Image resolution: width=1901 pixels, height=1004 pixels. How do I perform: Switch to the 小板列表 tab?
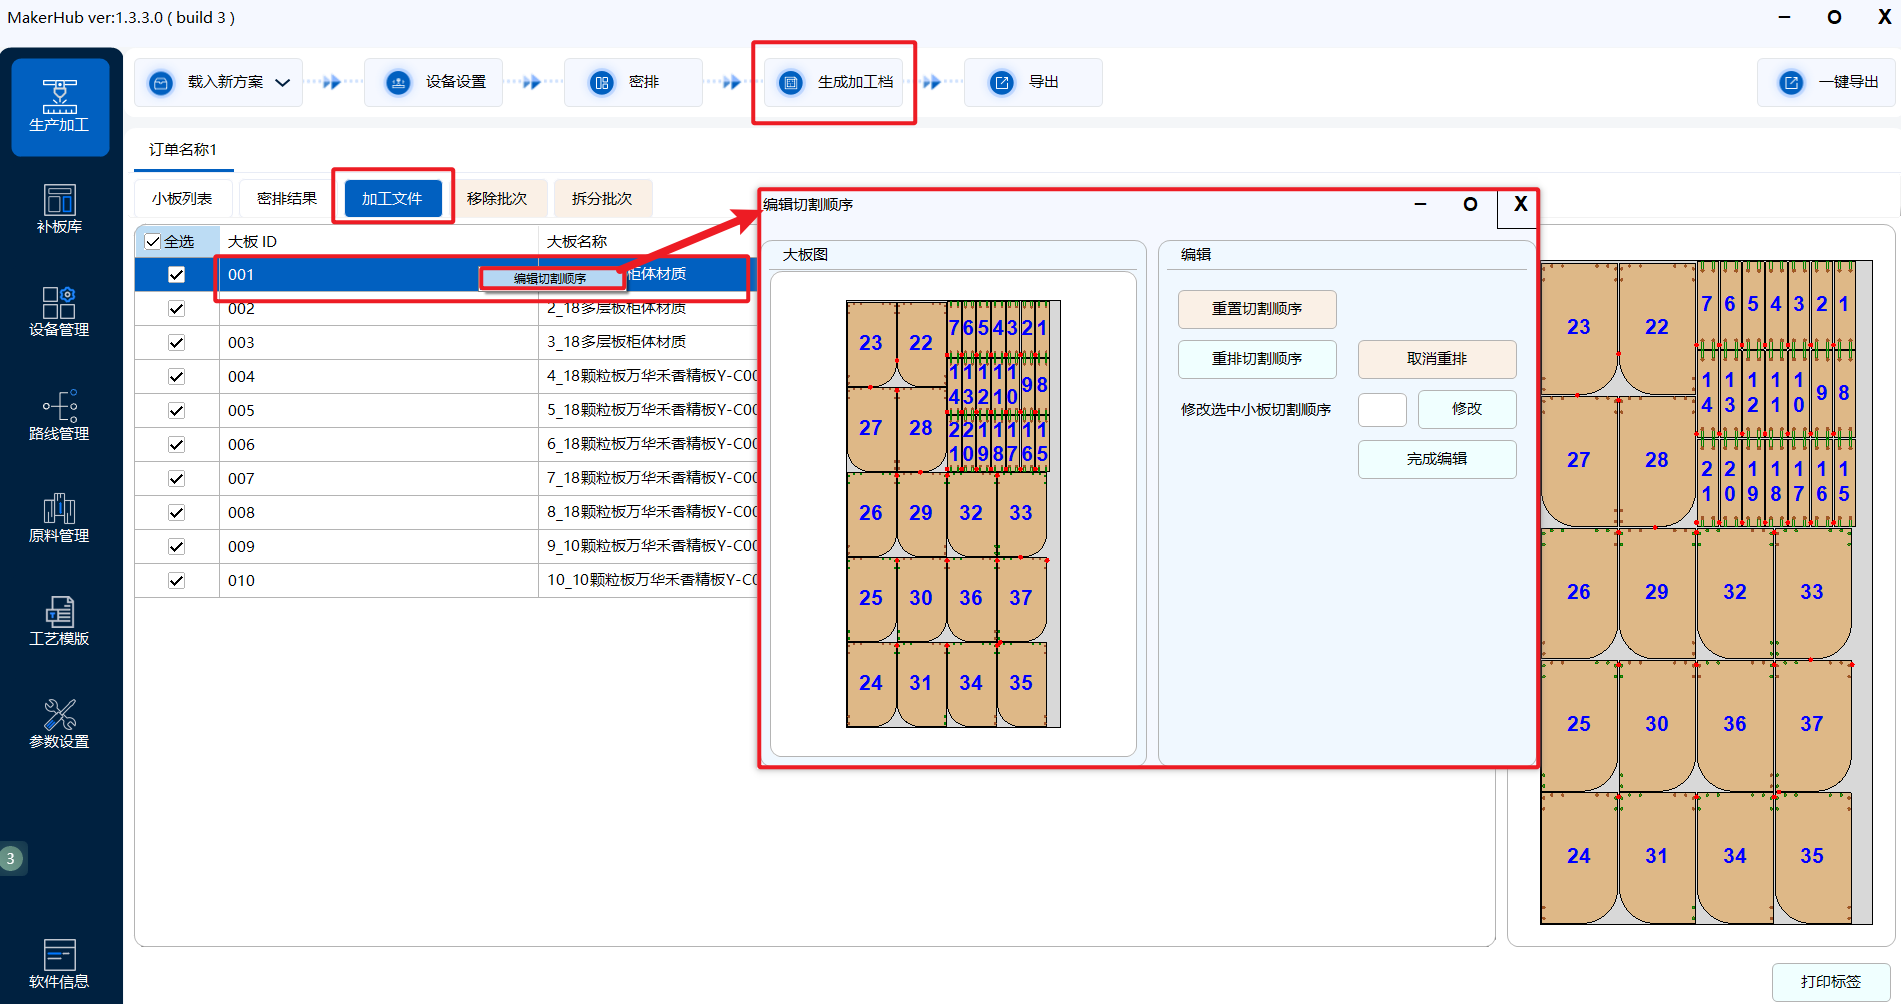(182, 199)
